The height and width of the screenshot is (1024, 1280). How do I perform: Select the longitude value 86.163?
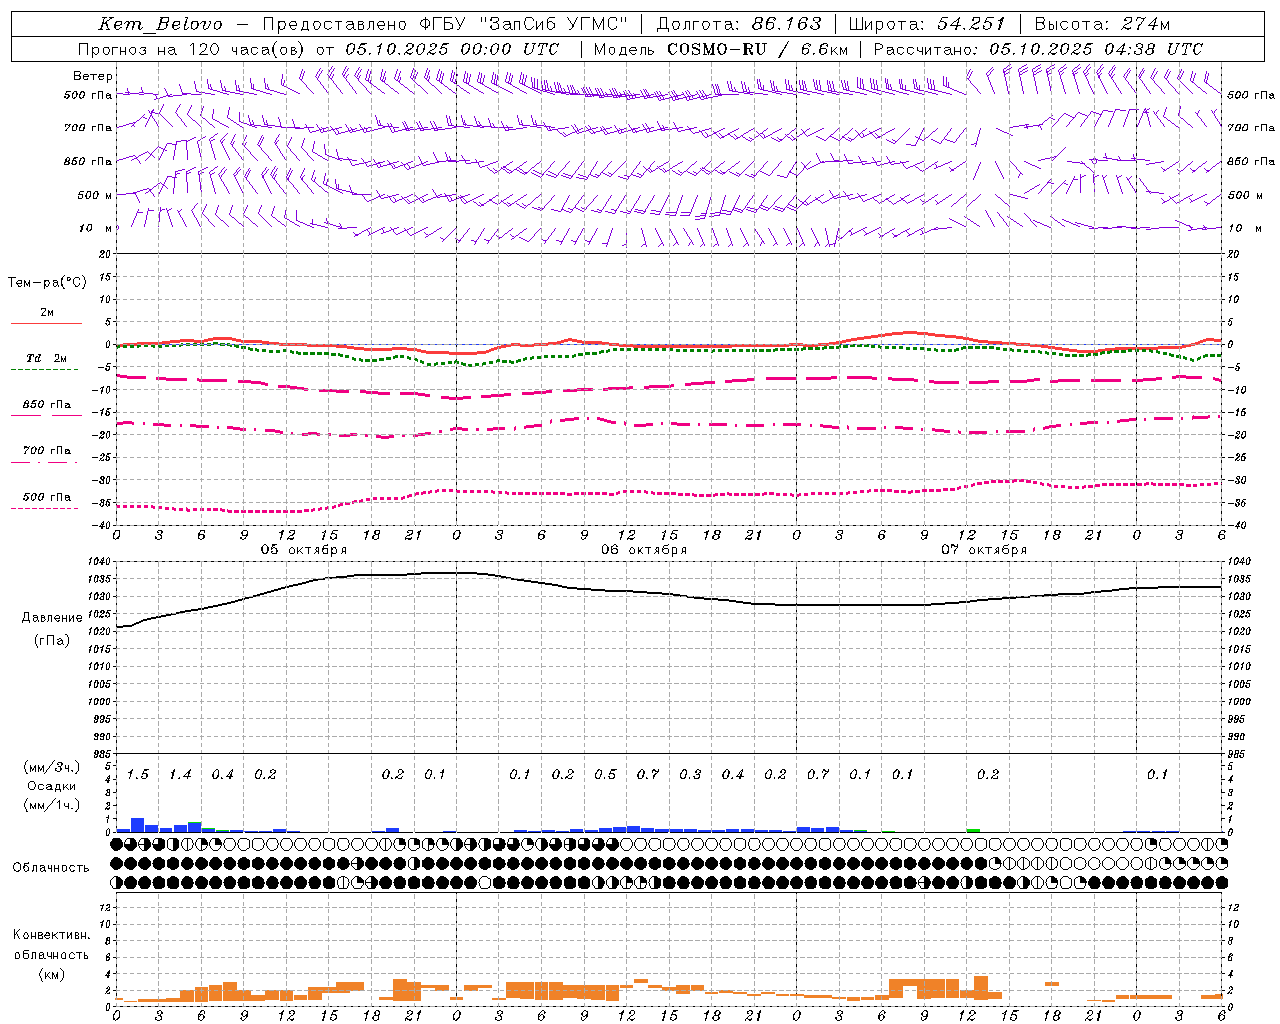click(787, 24)
